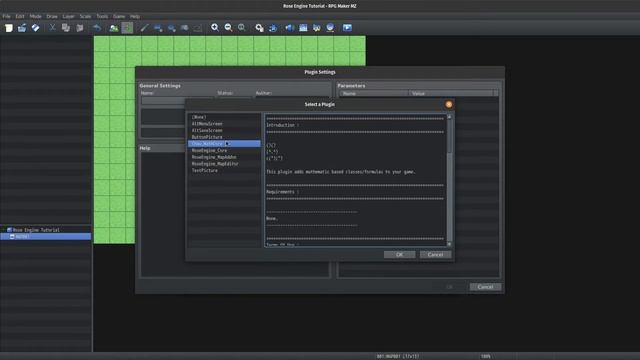
Task: Click the Zoom Out magnifier icon
Action: (x=228, y=28)
